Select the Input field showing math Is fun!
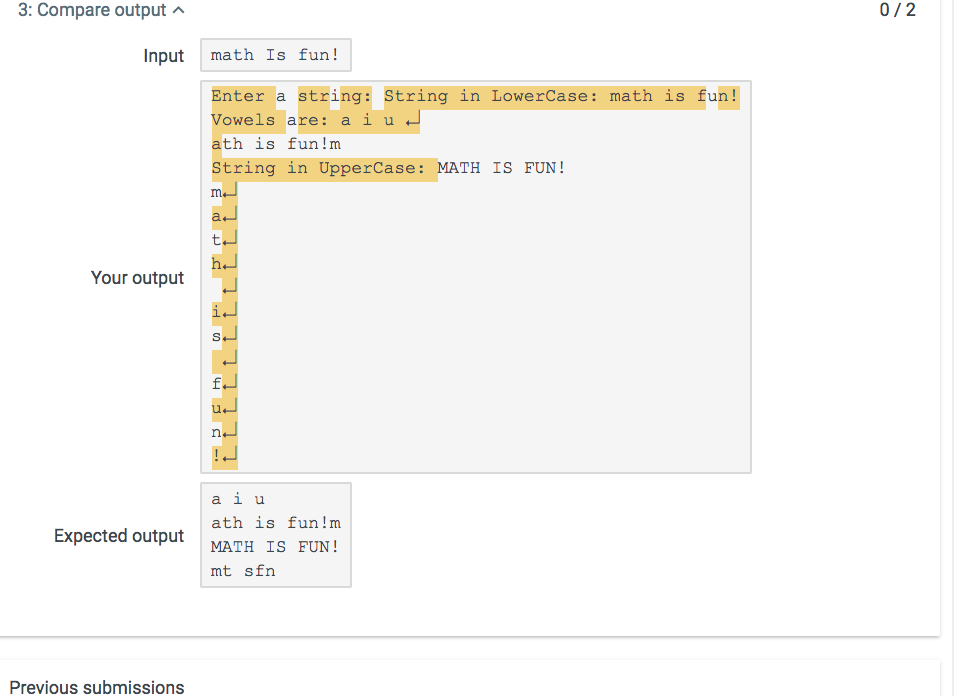 [275, 55]
